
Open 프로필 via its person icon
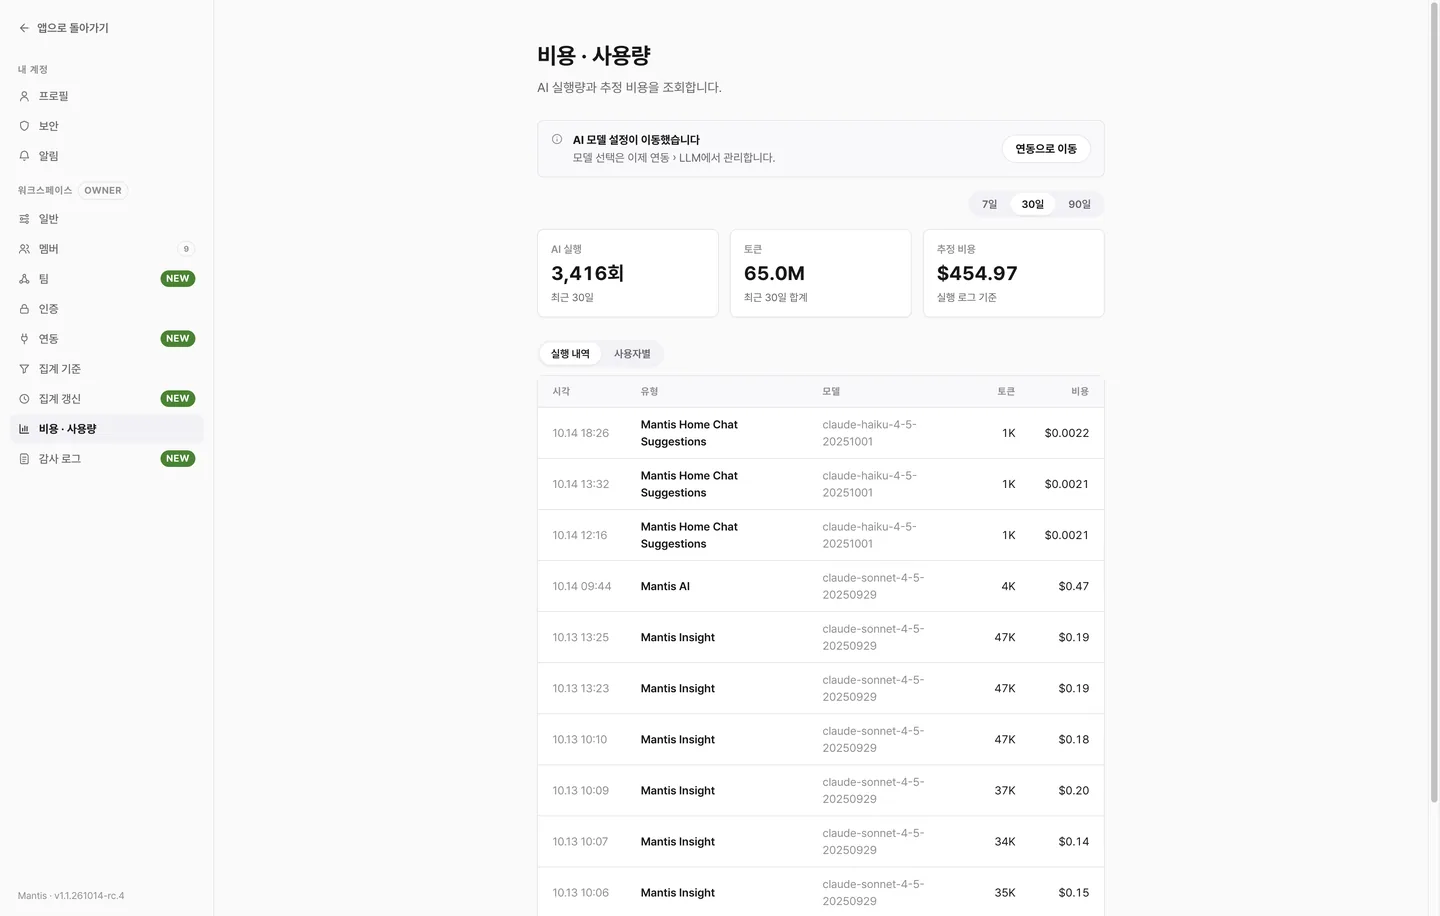pos(24,96)
